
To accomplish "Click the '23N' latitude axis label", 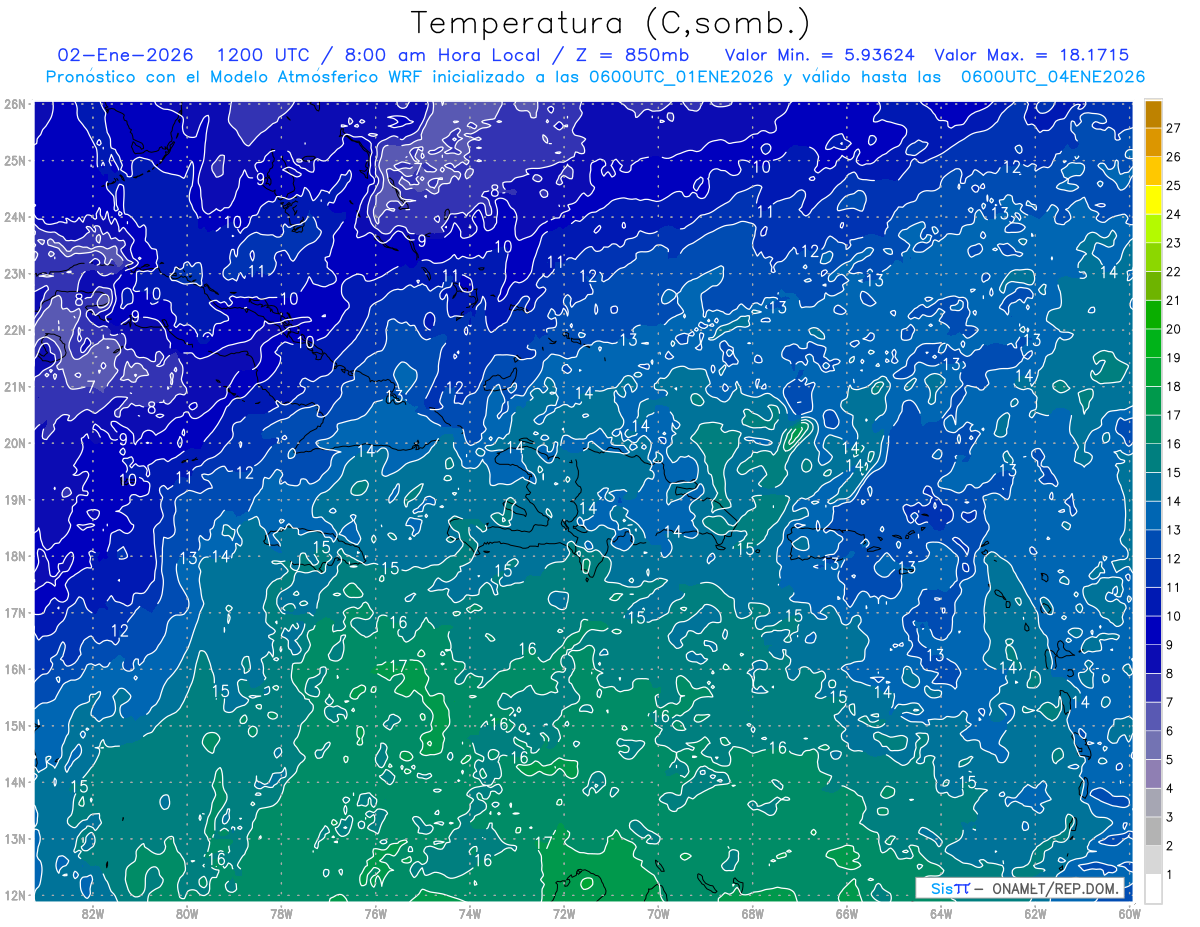I will point(14,273).
